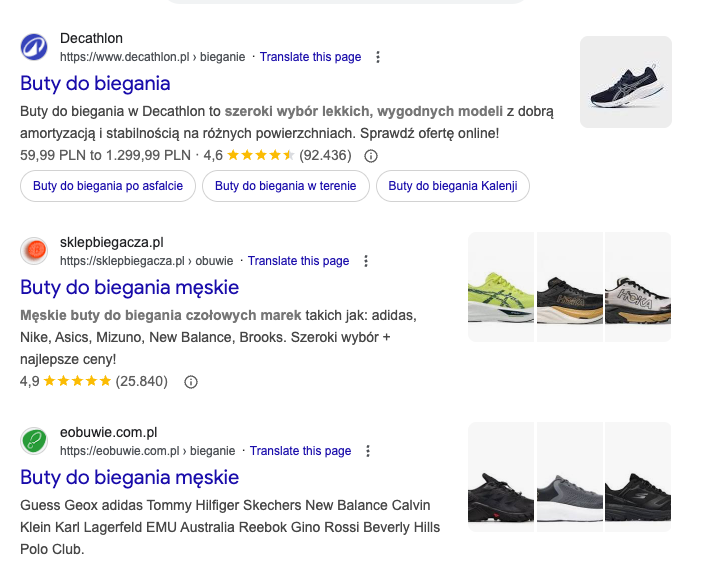Click the eobuwie.com.pl favicon
The height and width of the screenshot is (575, 712).
34,441
